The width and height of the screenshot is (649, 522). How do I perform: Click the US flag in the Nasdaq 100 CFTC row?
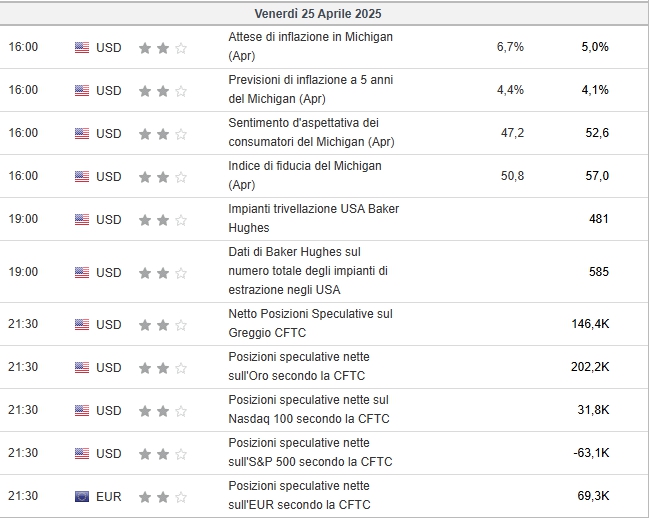(x=82, y=410)
